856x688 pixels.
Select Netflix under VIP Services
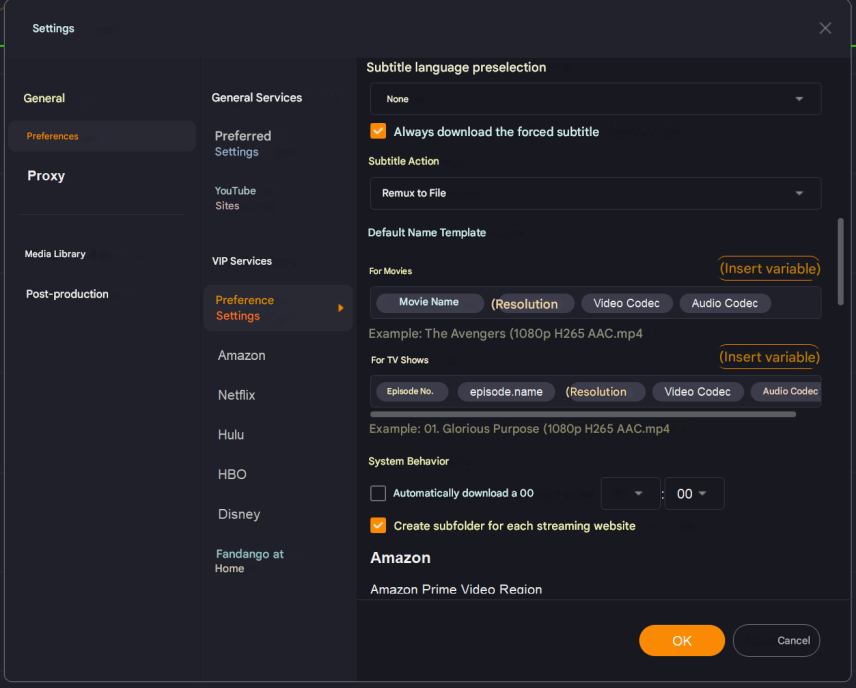point(237,395)
